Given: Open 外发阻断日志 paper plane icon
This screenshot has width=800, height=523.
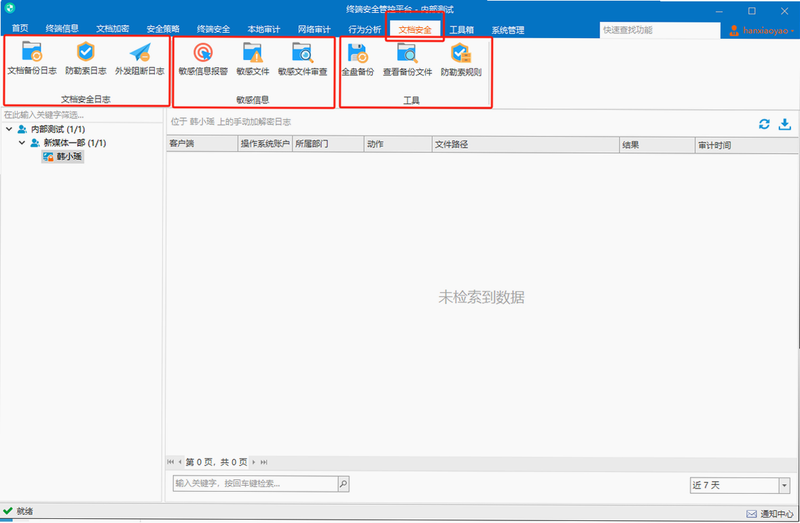Looking at the screenshot, I should pyautogui.click(x=140, y=53).
